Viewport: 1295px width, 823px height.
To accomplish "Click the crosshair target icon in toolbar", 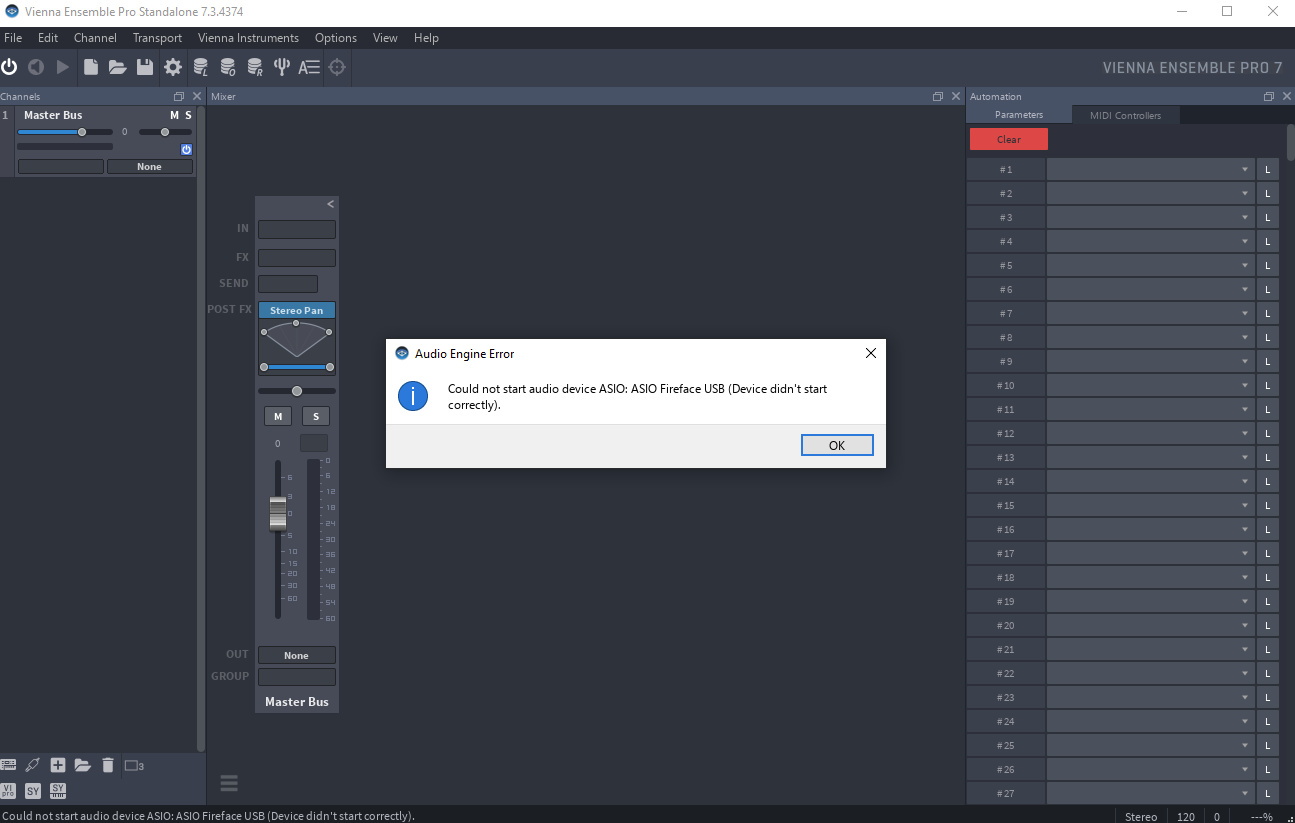I will click(337, 67).
